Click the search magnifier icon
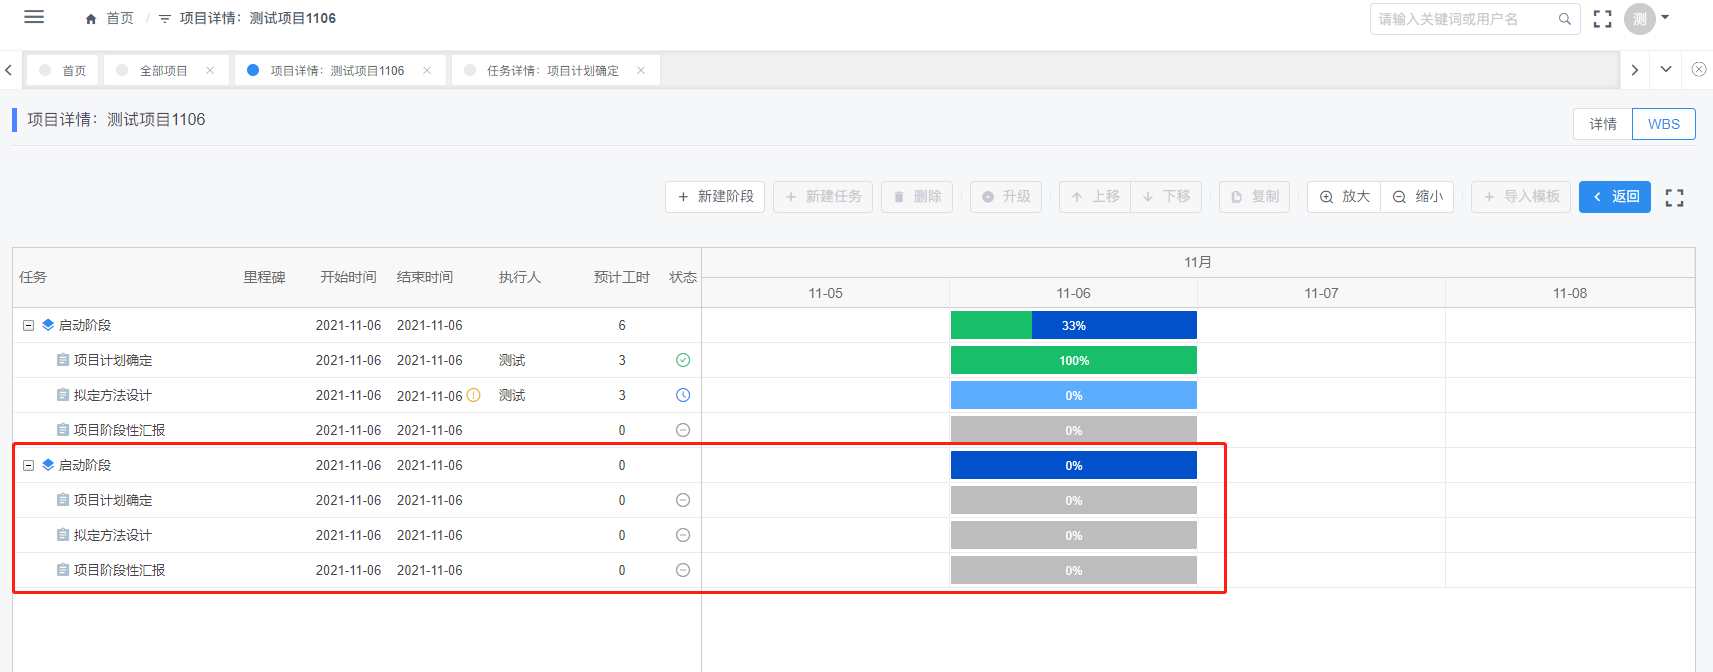 (x=1564, y=19)
